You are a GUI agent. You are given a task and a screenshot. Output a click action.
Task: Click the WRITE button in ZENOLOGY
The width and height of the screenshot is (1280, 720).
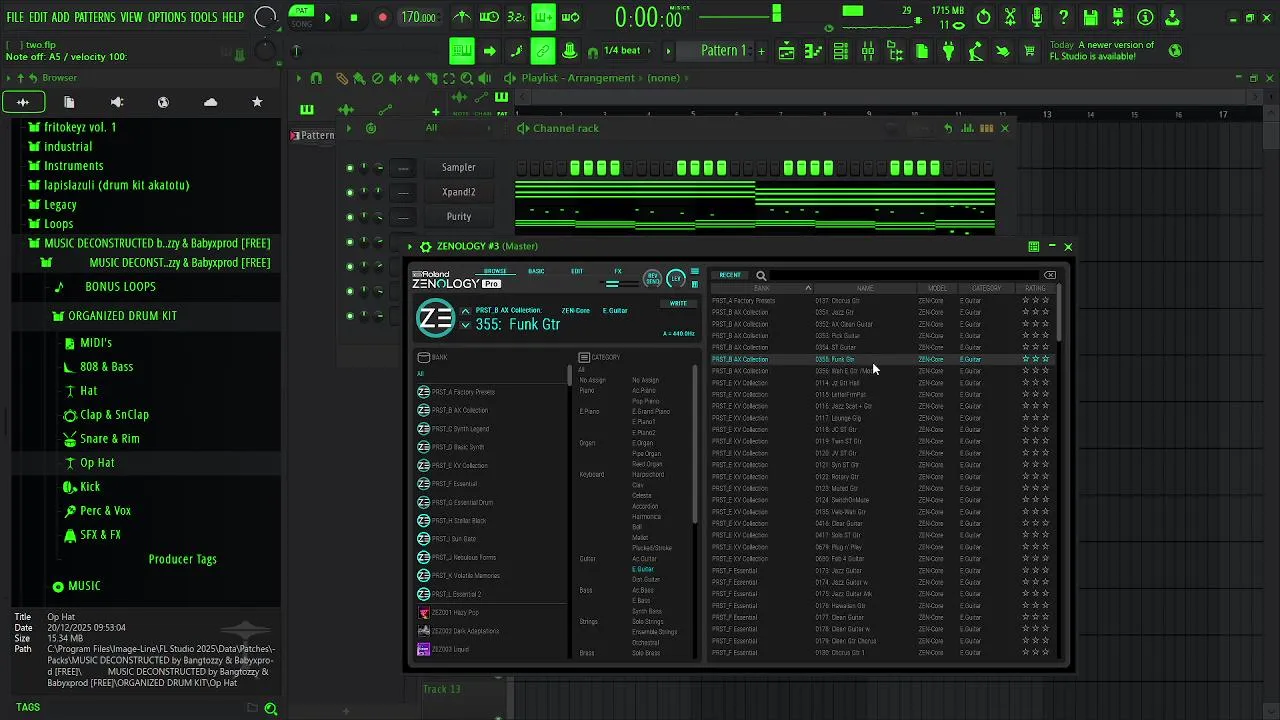pos(678,303)
